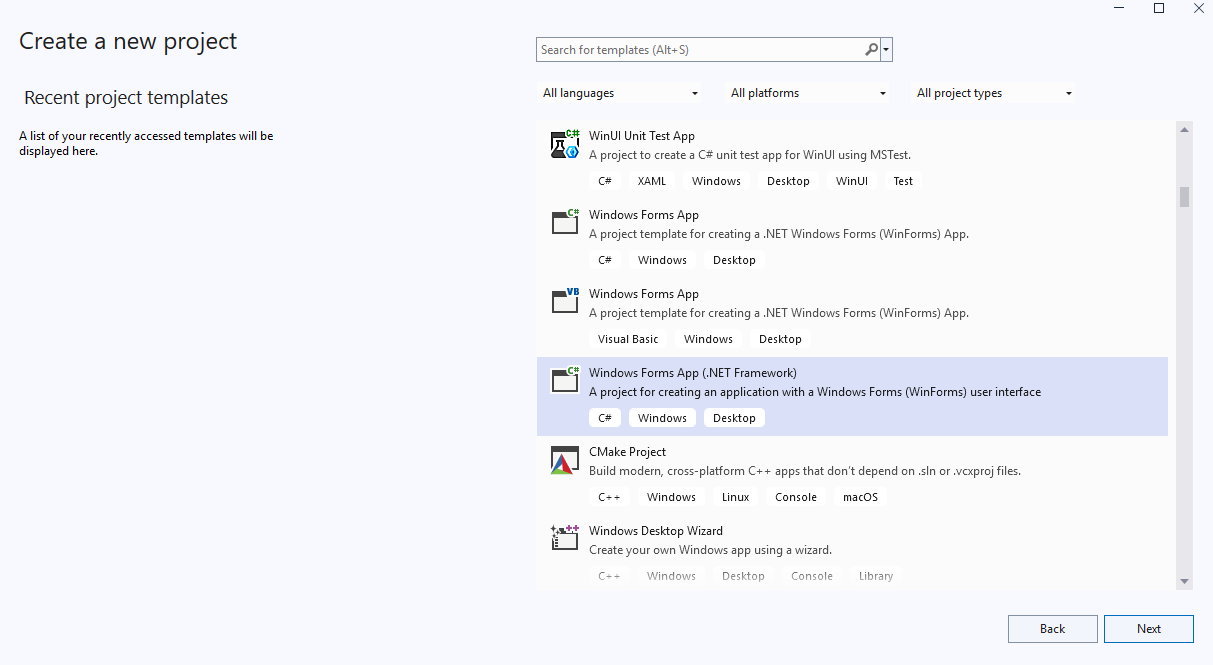The height and width of the screenshot is (665, 1213).
Task: Click the C++ tag on CMake Project
Action: point(609,497)
